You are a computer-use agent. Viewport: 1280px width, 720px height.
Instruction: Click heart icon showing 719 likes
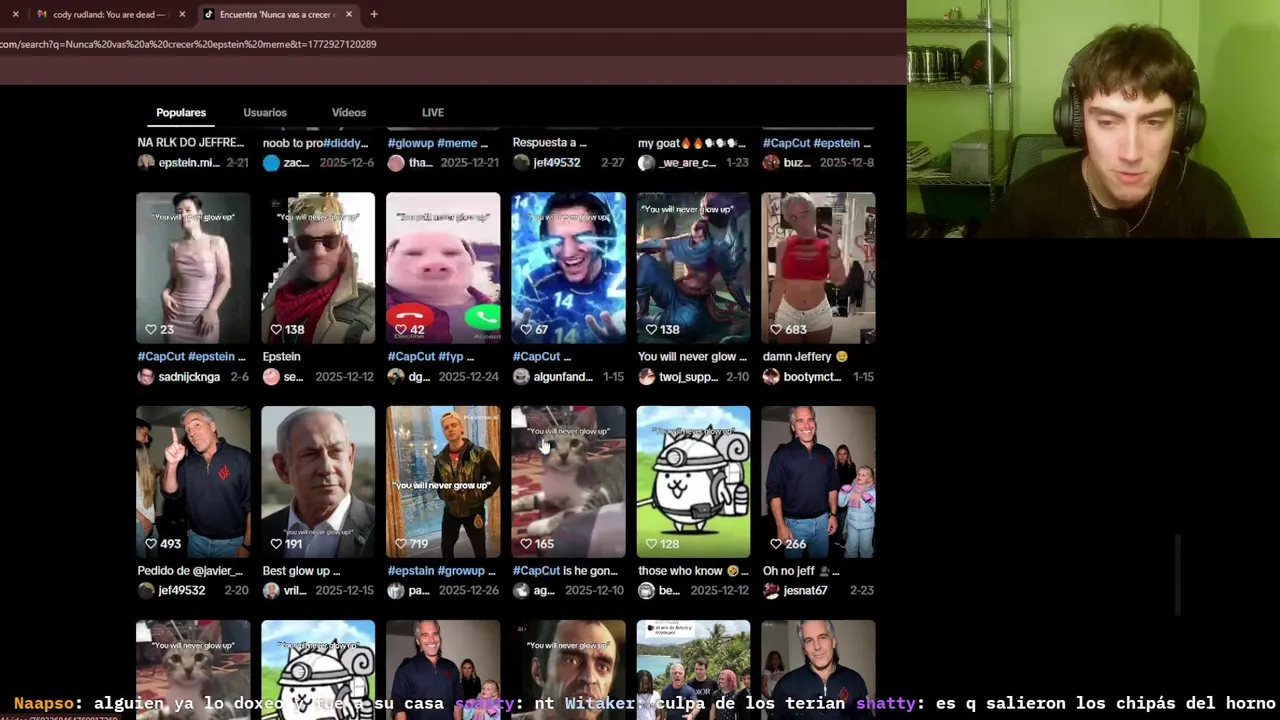click(x=401, y=543)
